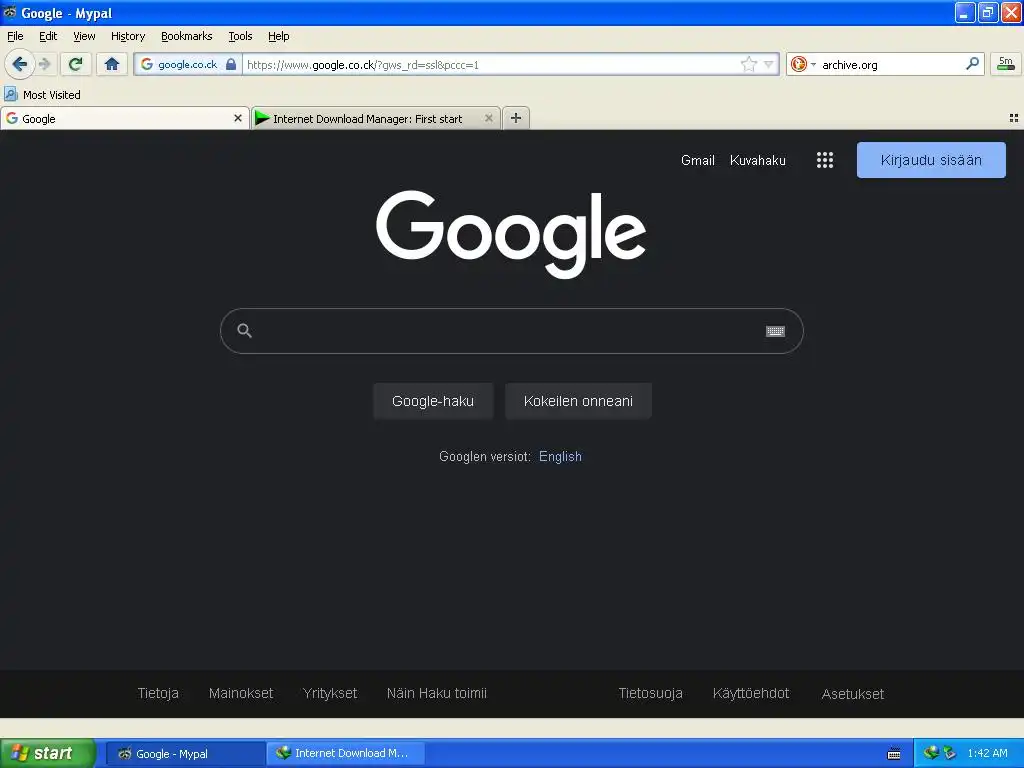The image size is (1024, 768).
Task: Click the Google logo
Action: (511, 234)
